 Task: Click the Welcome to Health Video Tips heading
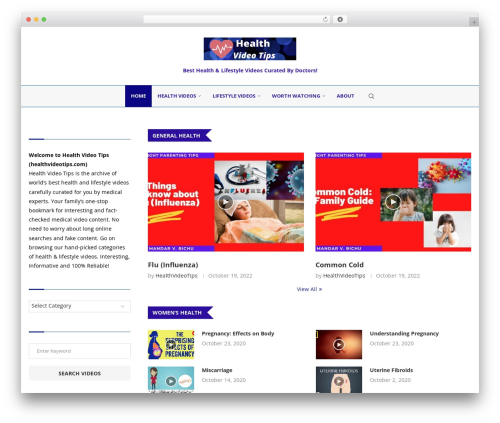point(69,160)
